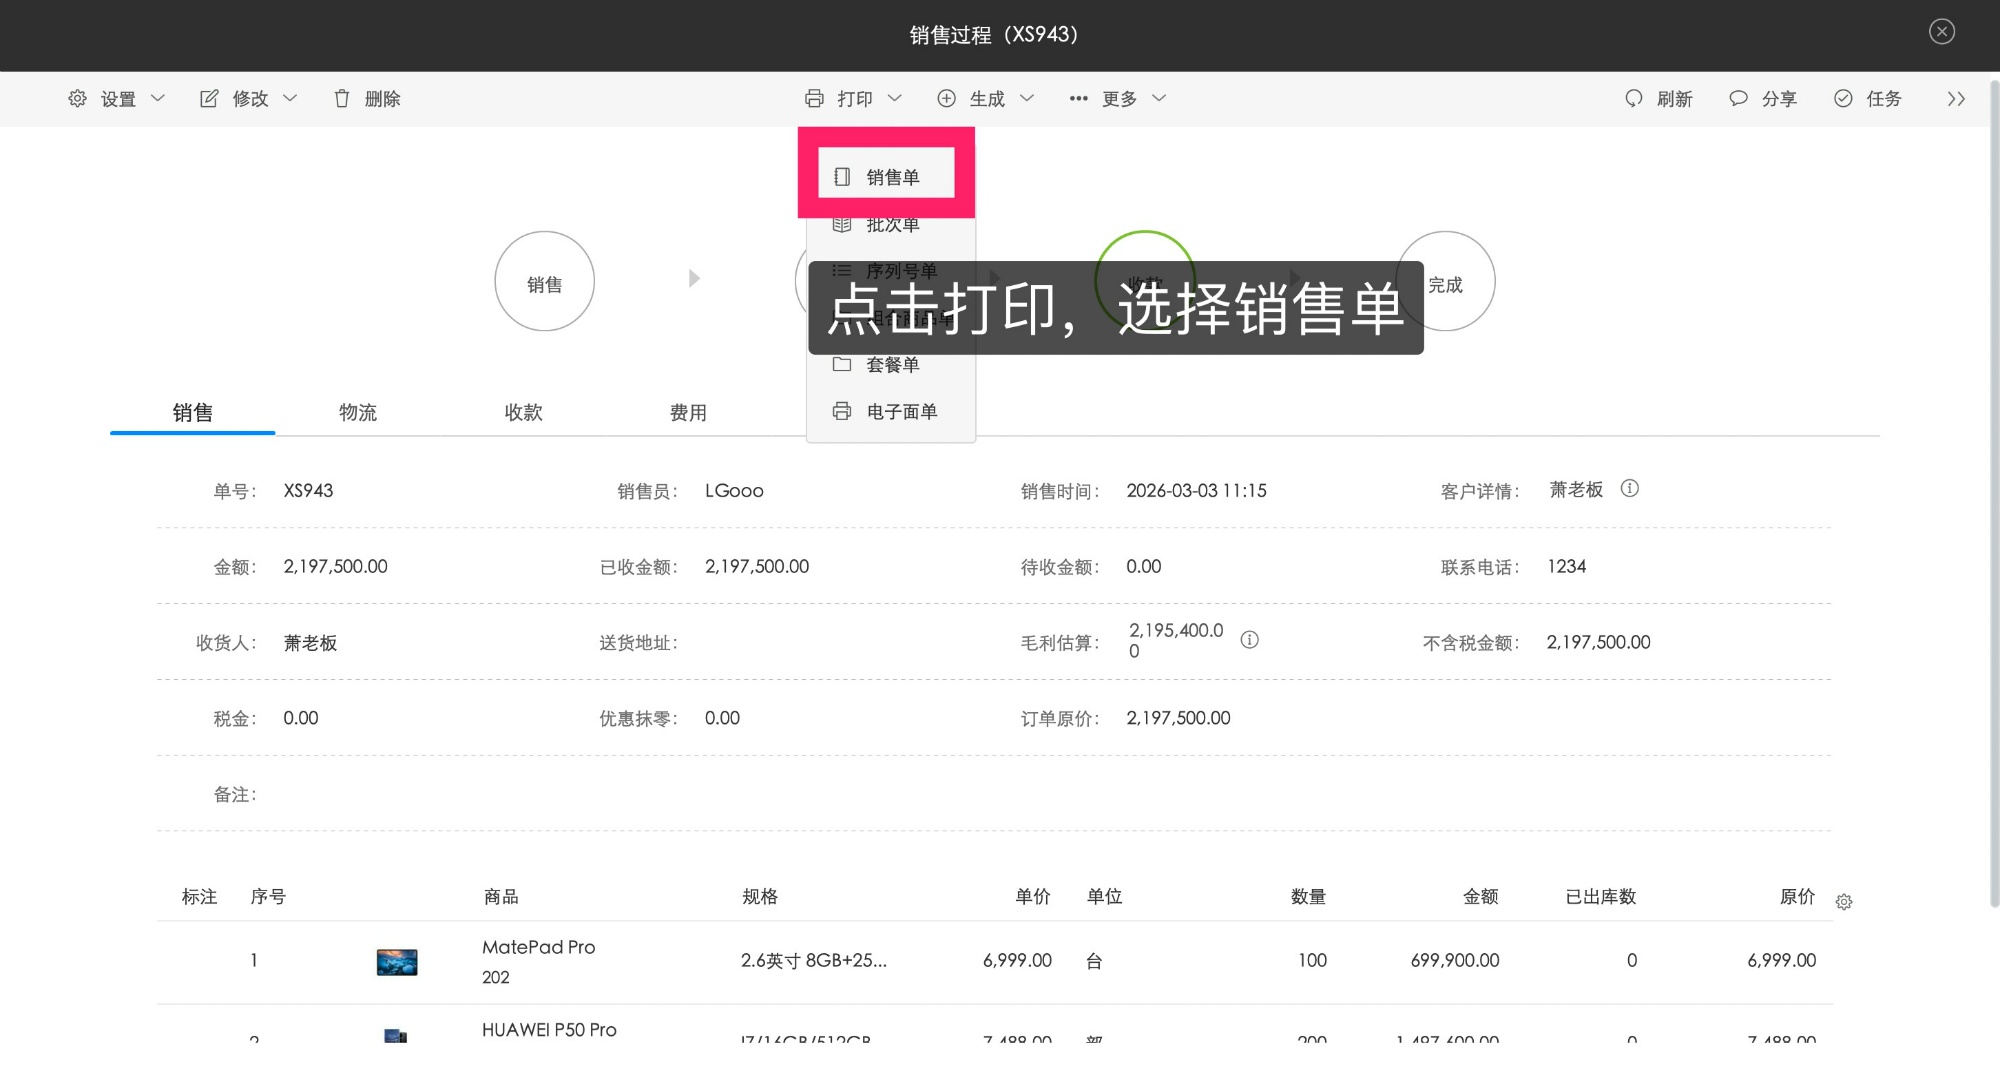
Task: Click the 删除 trash icon
Action: (x=341, y=98)
